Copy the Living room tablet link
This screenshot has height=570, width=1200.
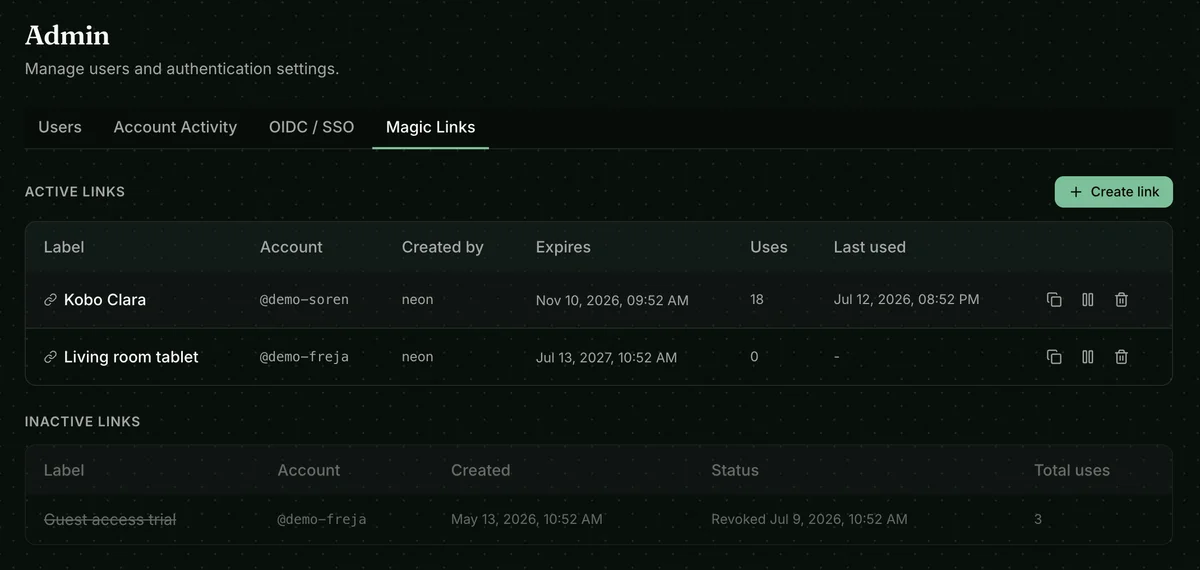(x=1054, y=356)
